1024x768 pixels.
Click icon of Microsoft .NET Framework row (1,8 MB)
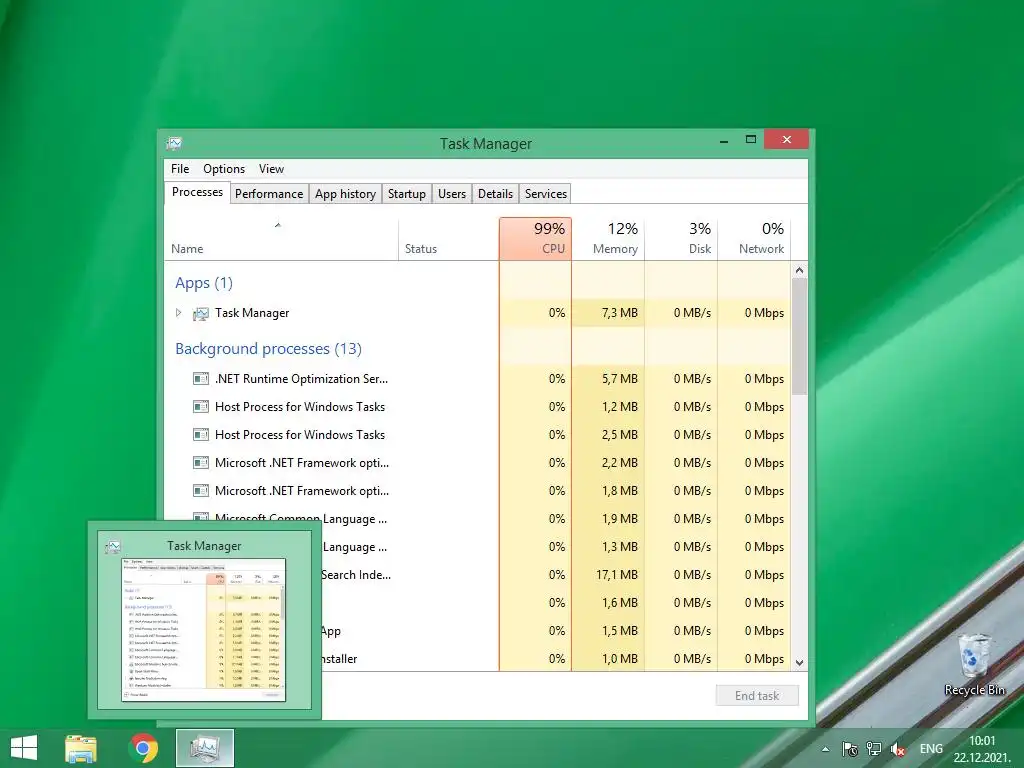tap(200, 490)
